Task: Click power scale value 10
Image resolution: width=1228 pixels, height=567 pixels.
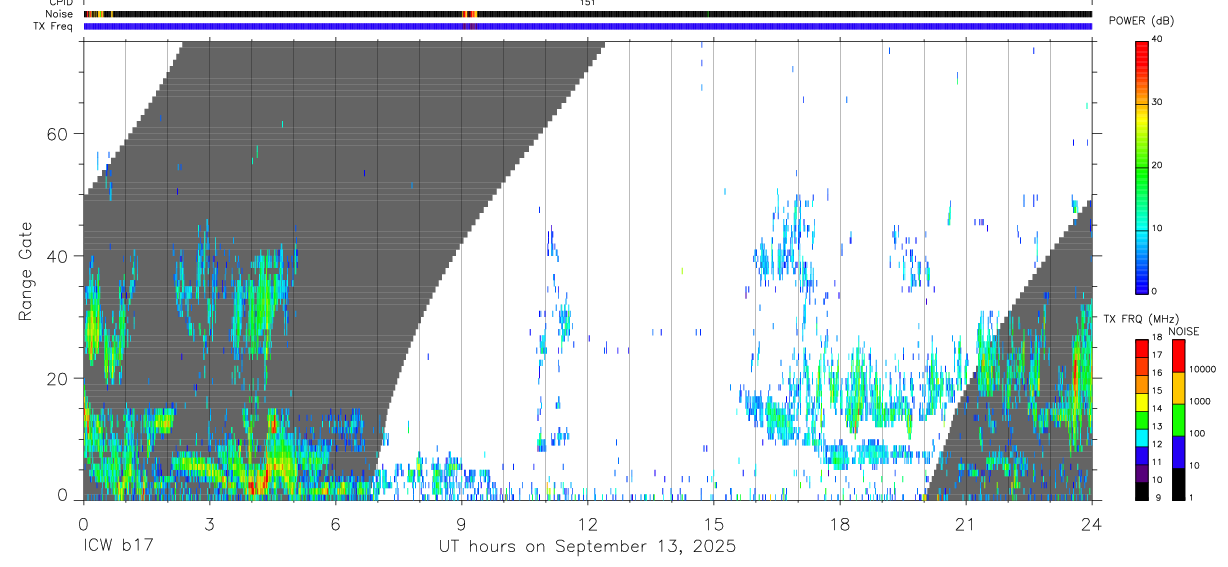Action: (x=1159, y=228)
